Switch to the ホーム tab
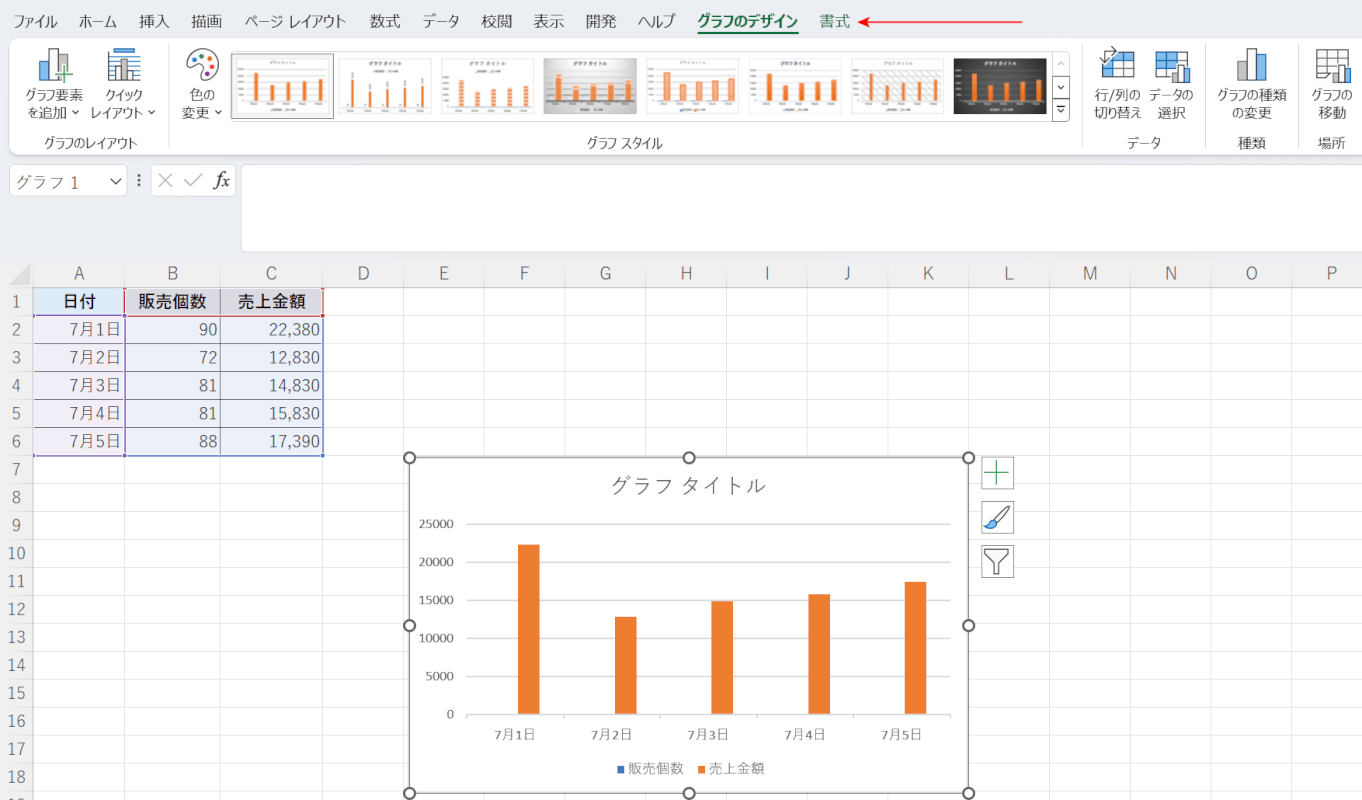This screenshot has width=1362, height=800. [x=97, y=21]
